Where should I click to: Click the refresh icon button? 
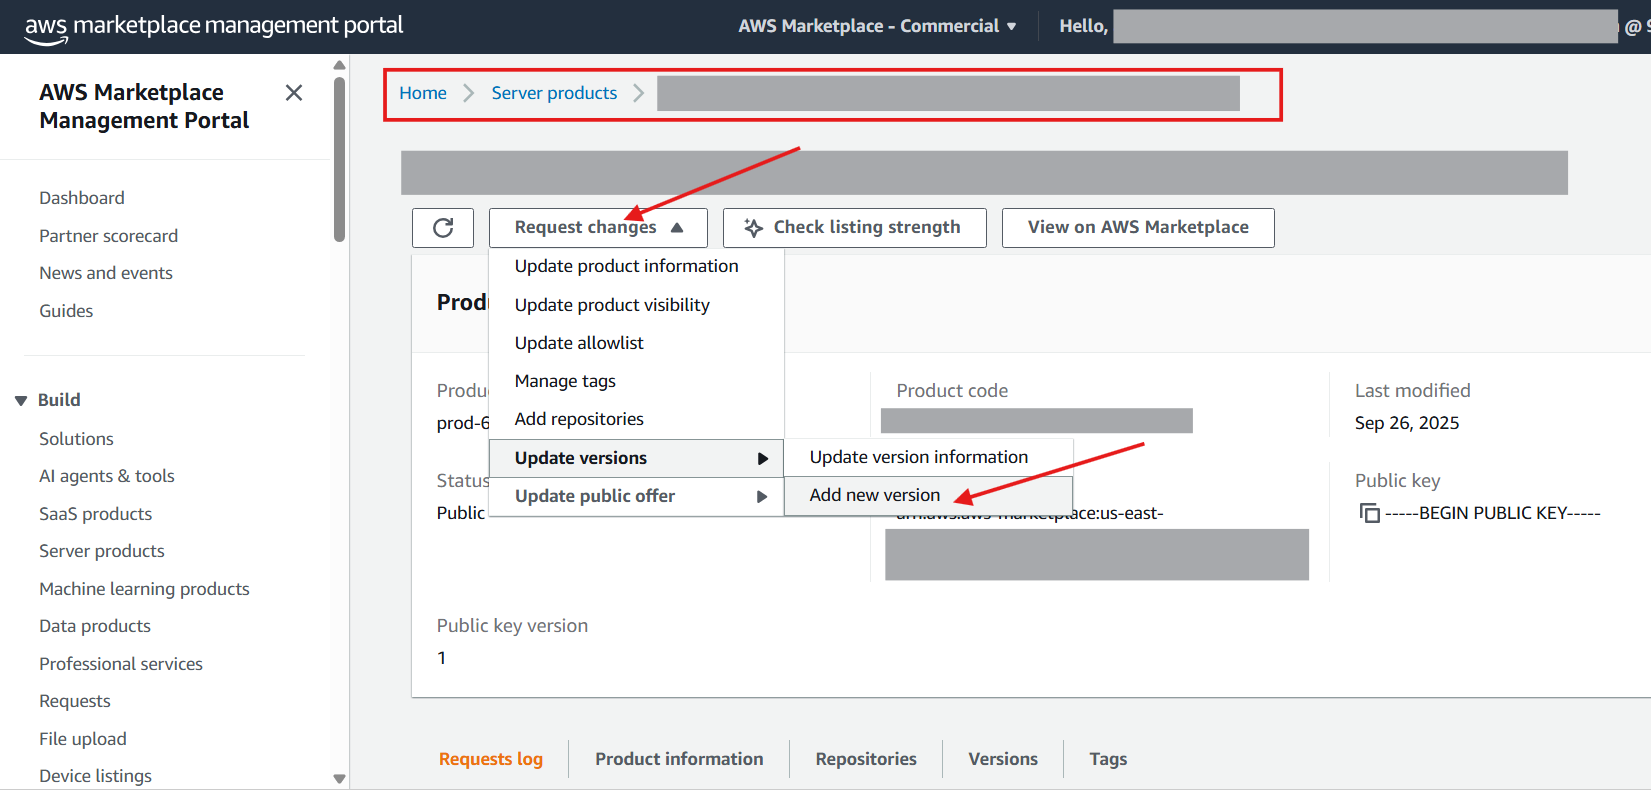[x=443, y=228]
